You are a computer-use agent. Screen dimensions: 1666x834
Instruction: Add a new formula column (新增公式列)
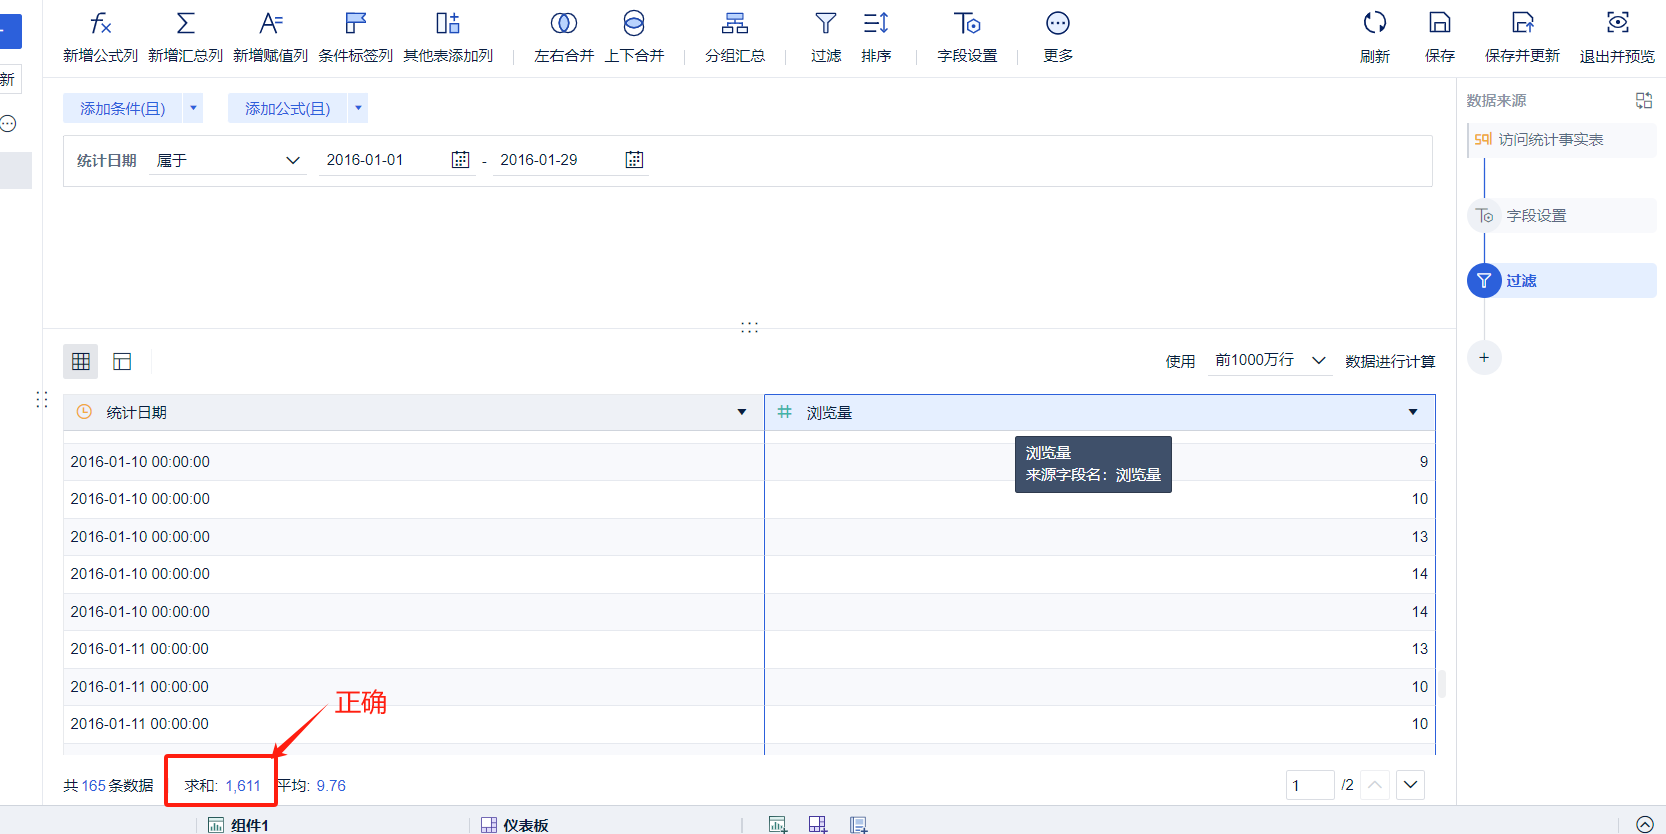click(x=100, y=37)
